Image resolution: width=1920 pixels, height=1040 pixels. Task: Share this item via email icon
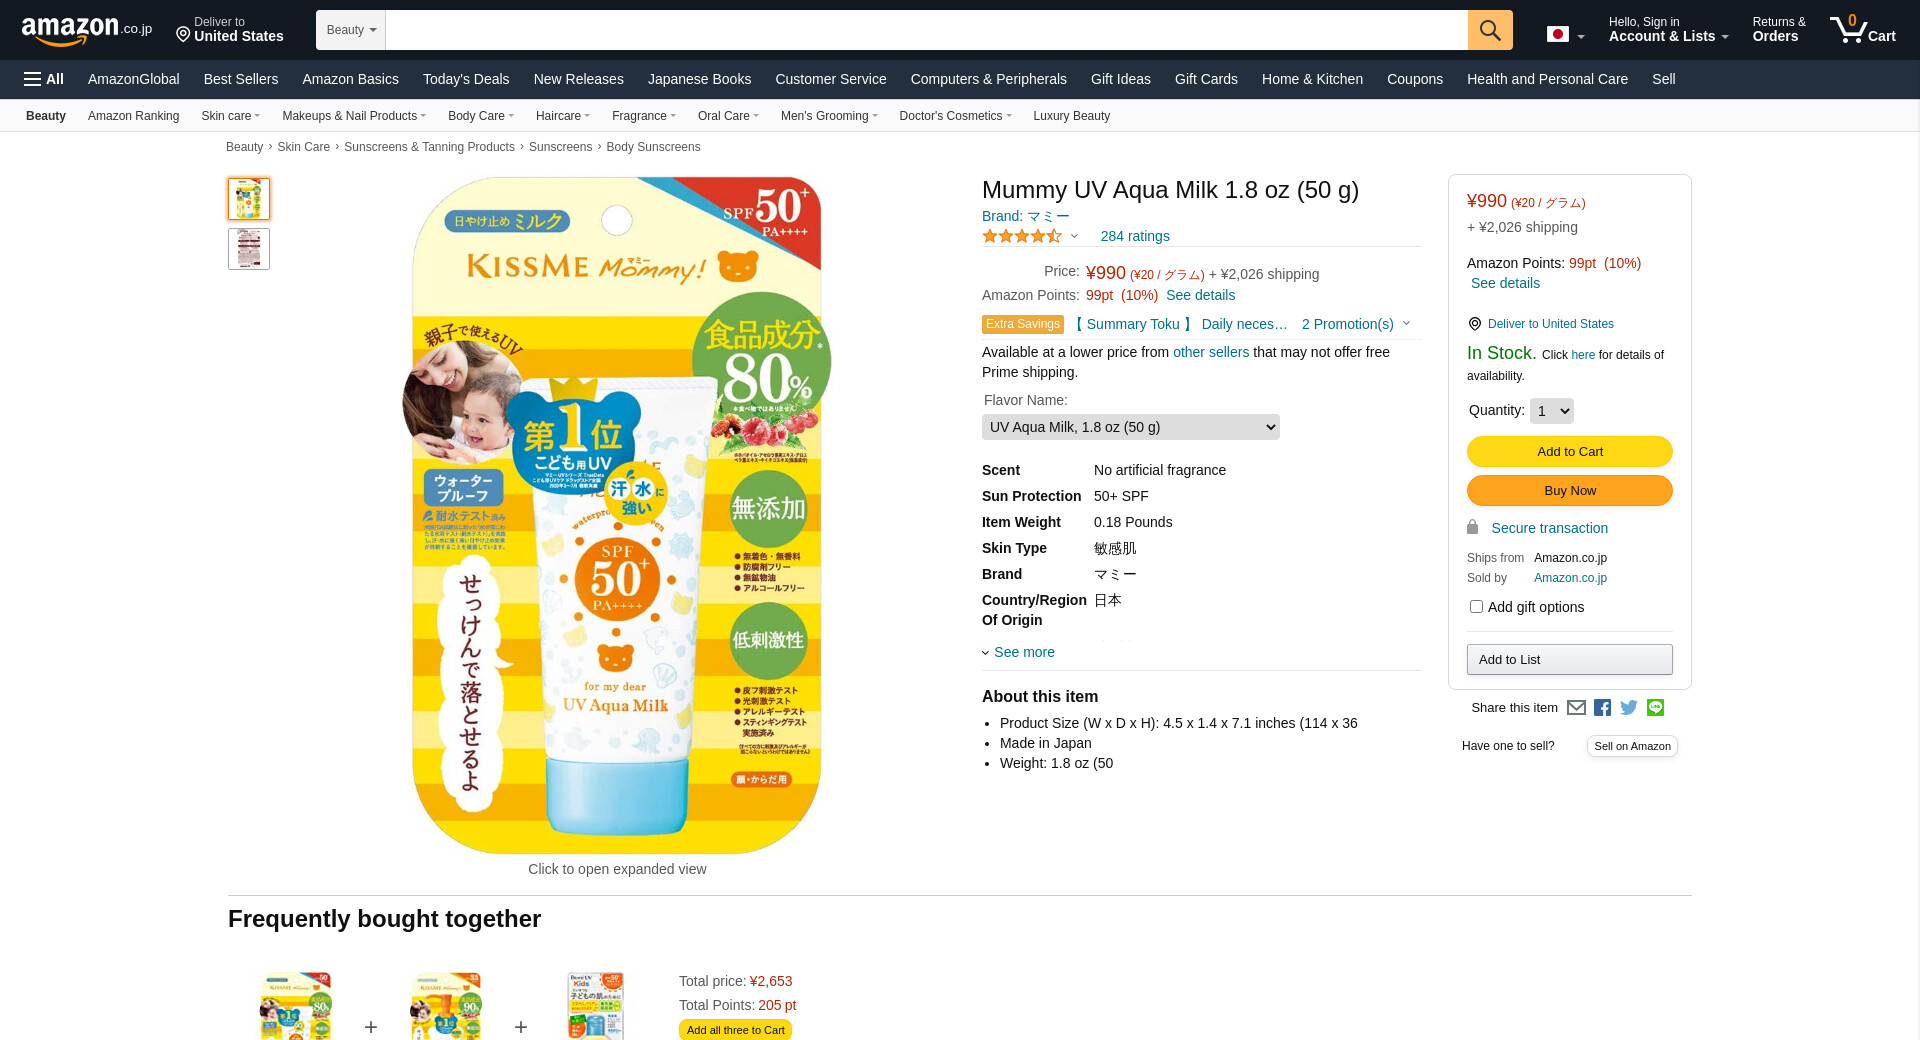tap(1576, 708)
